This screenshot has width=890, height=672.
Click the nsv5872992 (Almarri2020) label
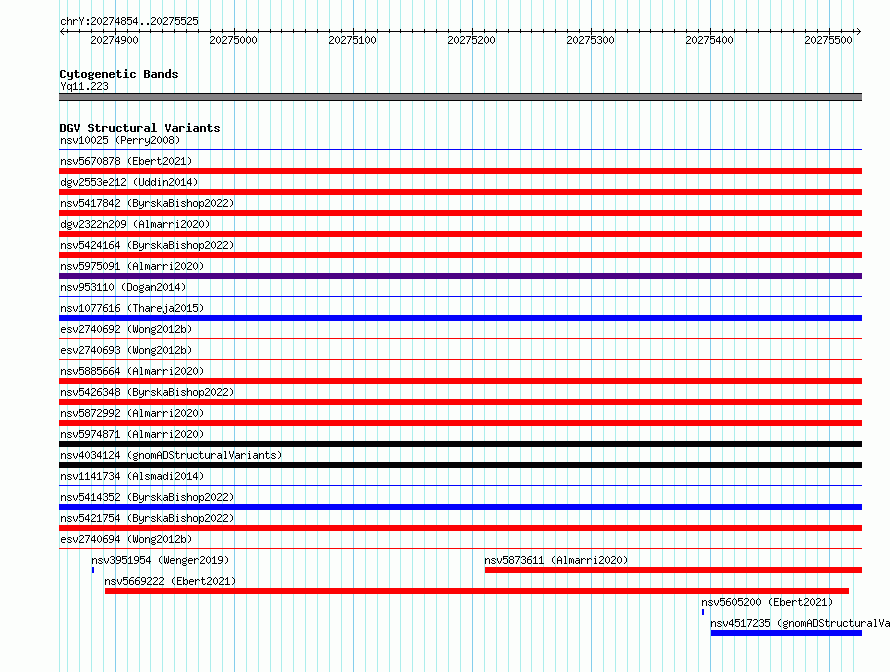click(132, 413)
